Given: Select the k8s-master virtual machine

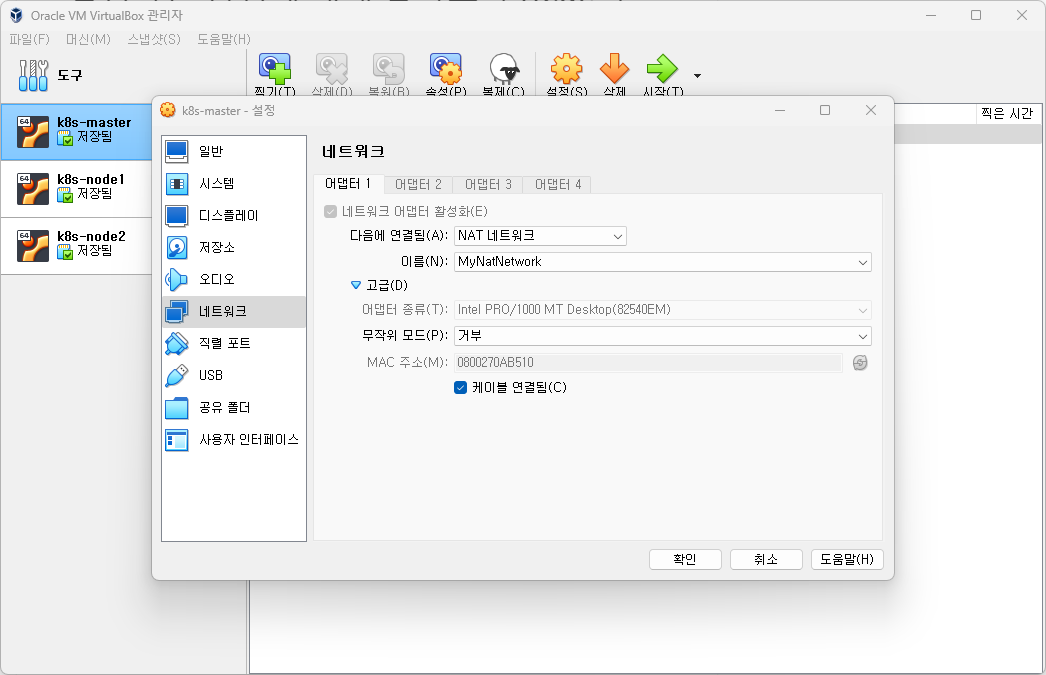Looking at the screenshot, I should [76, 131].
